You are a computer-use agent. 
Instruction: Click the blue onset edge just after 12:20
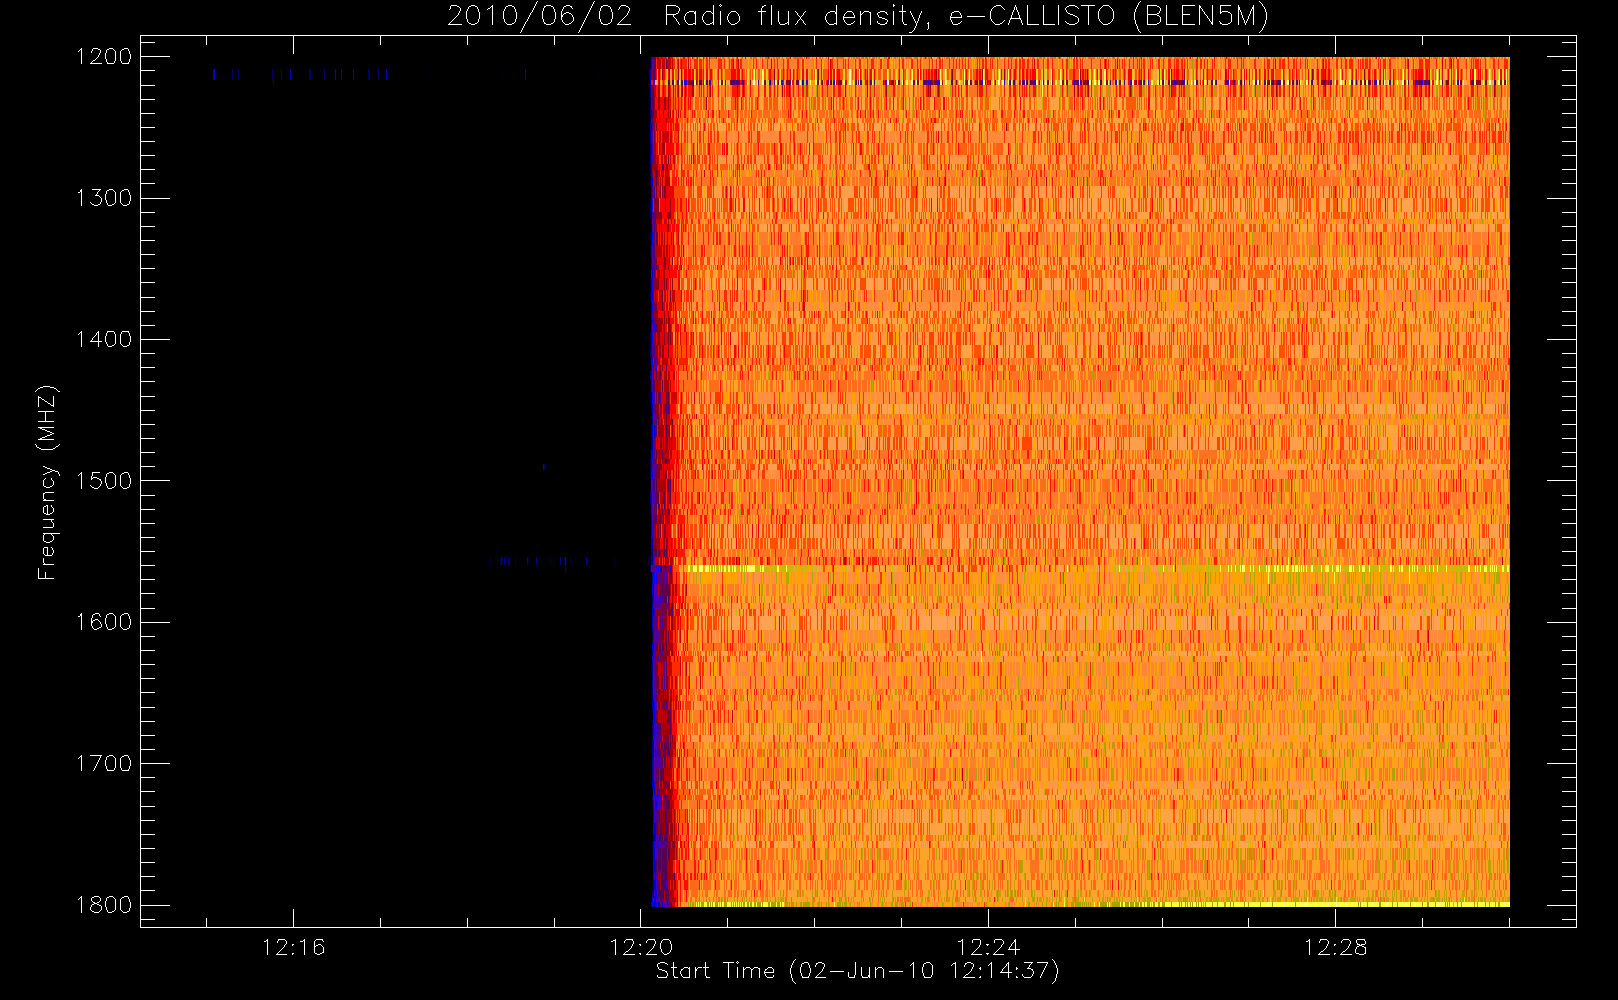click(657, 482)
